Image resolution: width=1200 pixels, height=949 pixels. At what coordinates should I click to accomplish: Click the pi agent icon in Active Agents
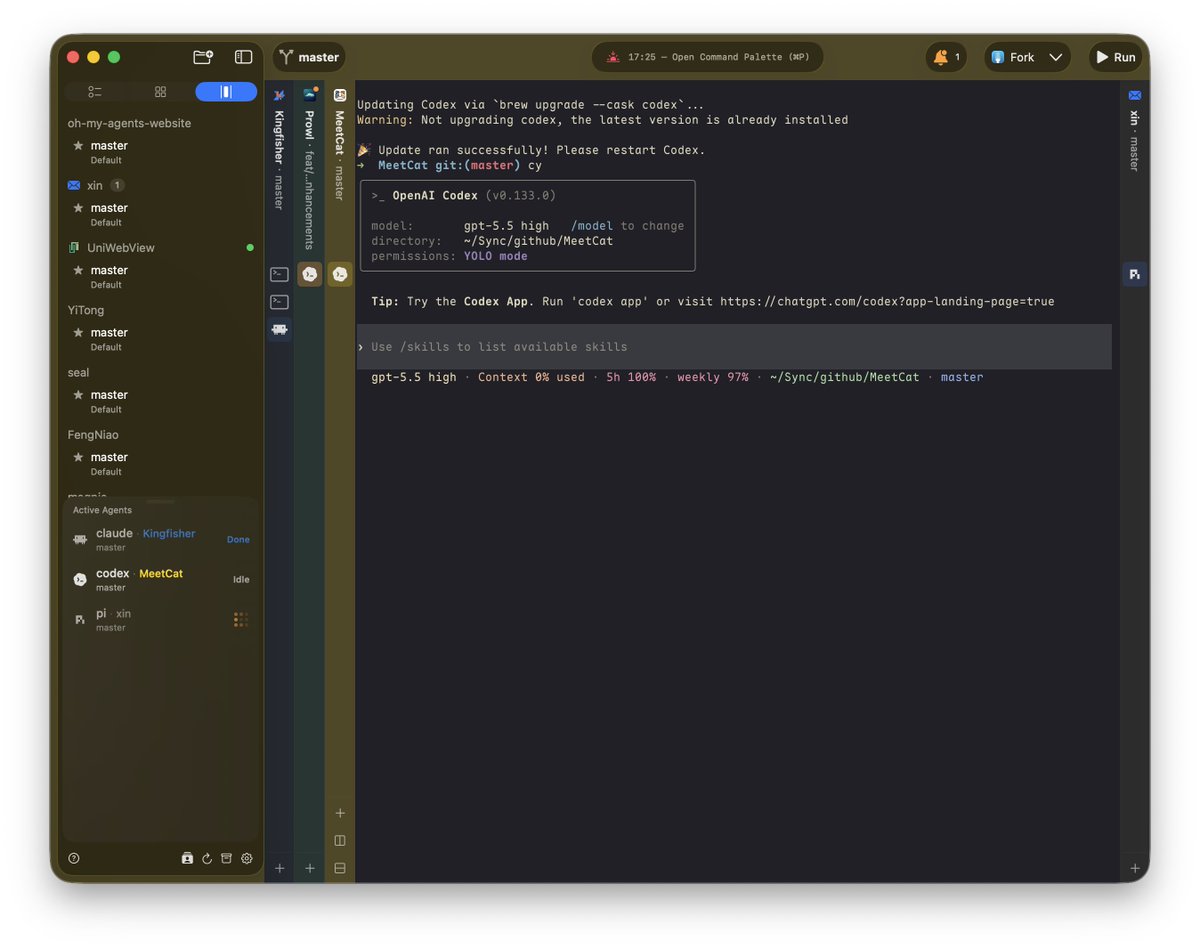80,620
